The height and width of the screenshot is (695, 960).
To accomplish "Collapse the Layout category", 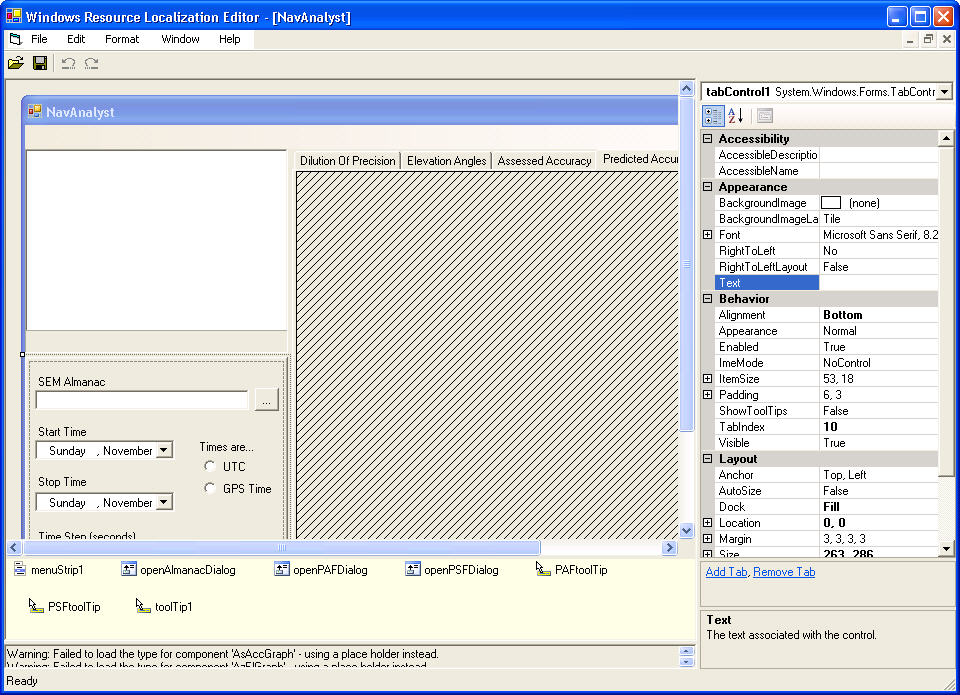I will click(708, 459).
